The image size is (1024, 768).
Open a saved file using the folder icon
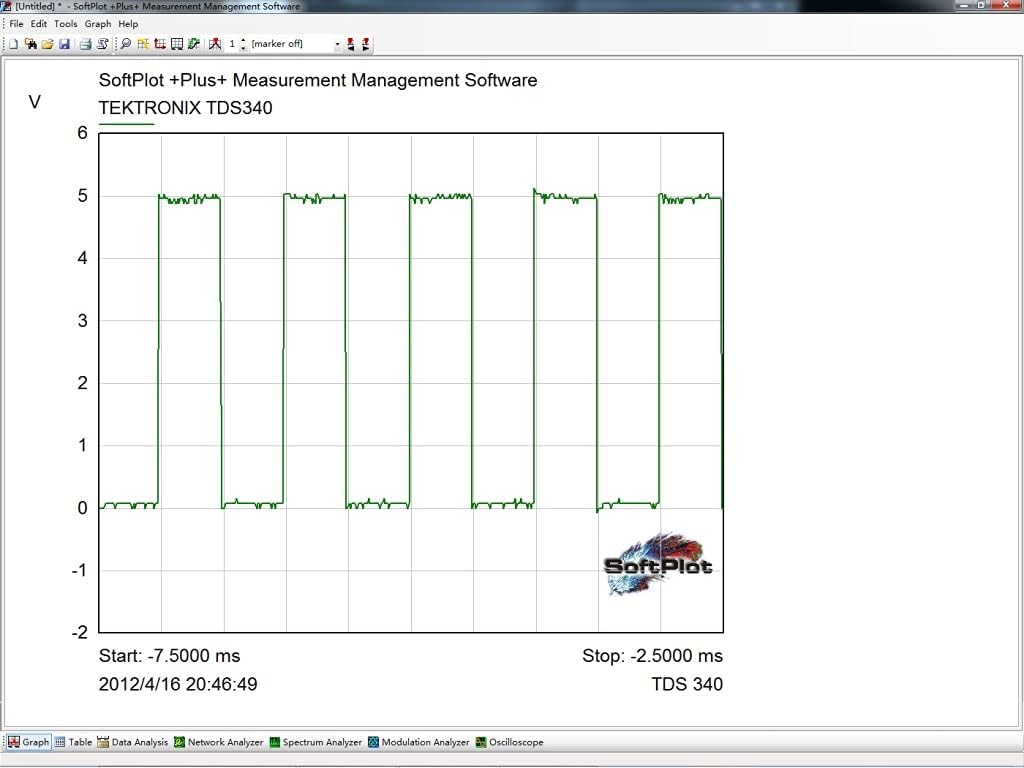click(x=47, y=44)
